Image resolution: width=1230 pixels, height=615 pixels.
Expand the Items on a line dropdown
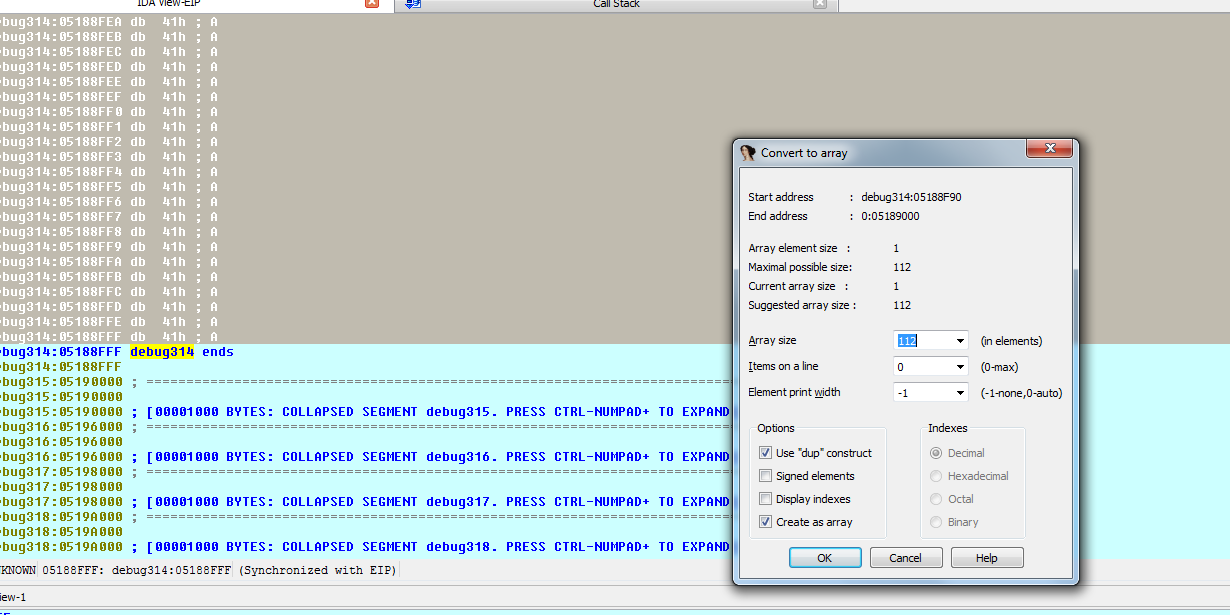point(960,367)
